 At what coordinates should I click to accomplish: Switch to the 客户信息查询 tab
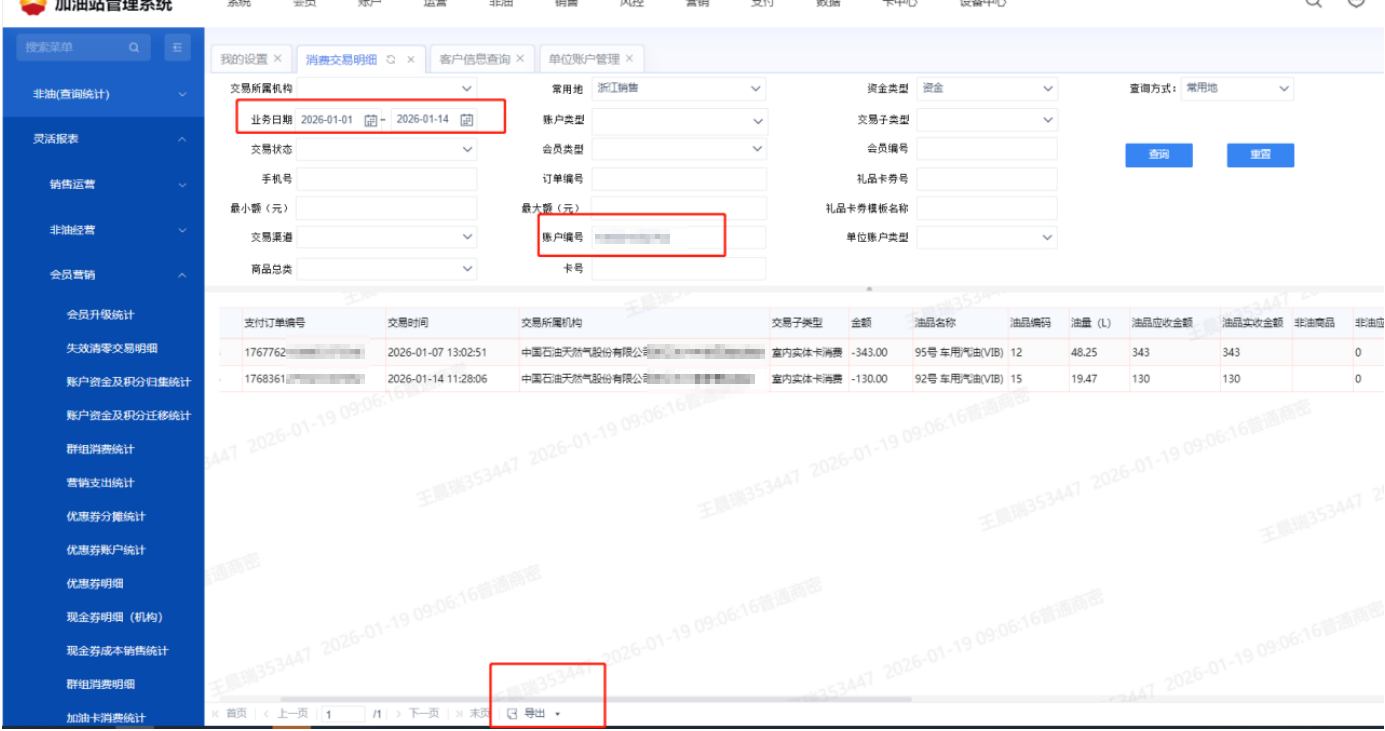pos(474,59)
